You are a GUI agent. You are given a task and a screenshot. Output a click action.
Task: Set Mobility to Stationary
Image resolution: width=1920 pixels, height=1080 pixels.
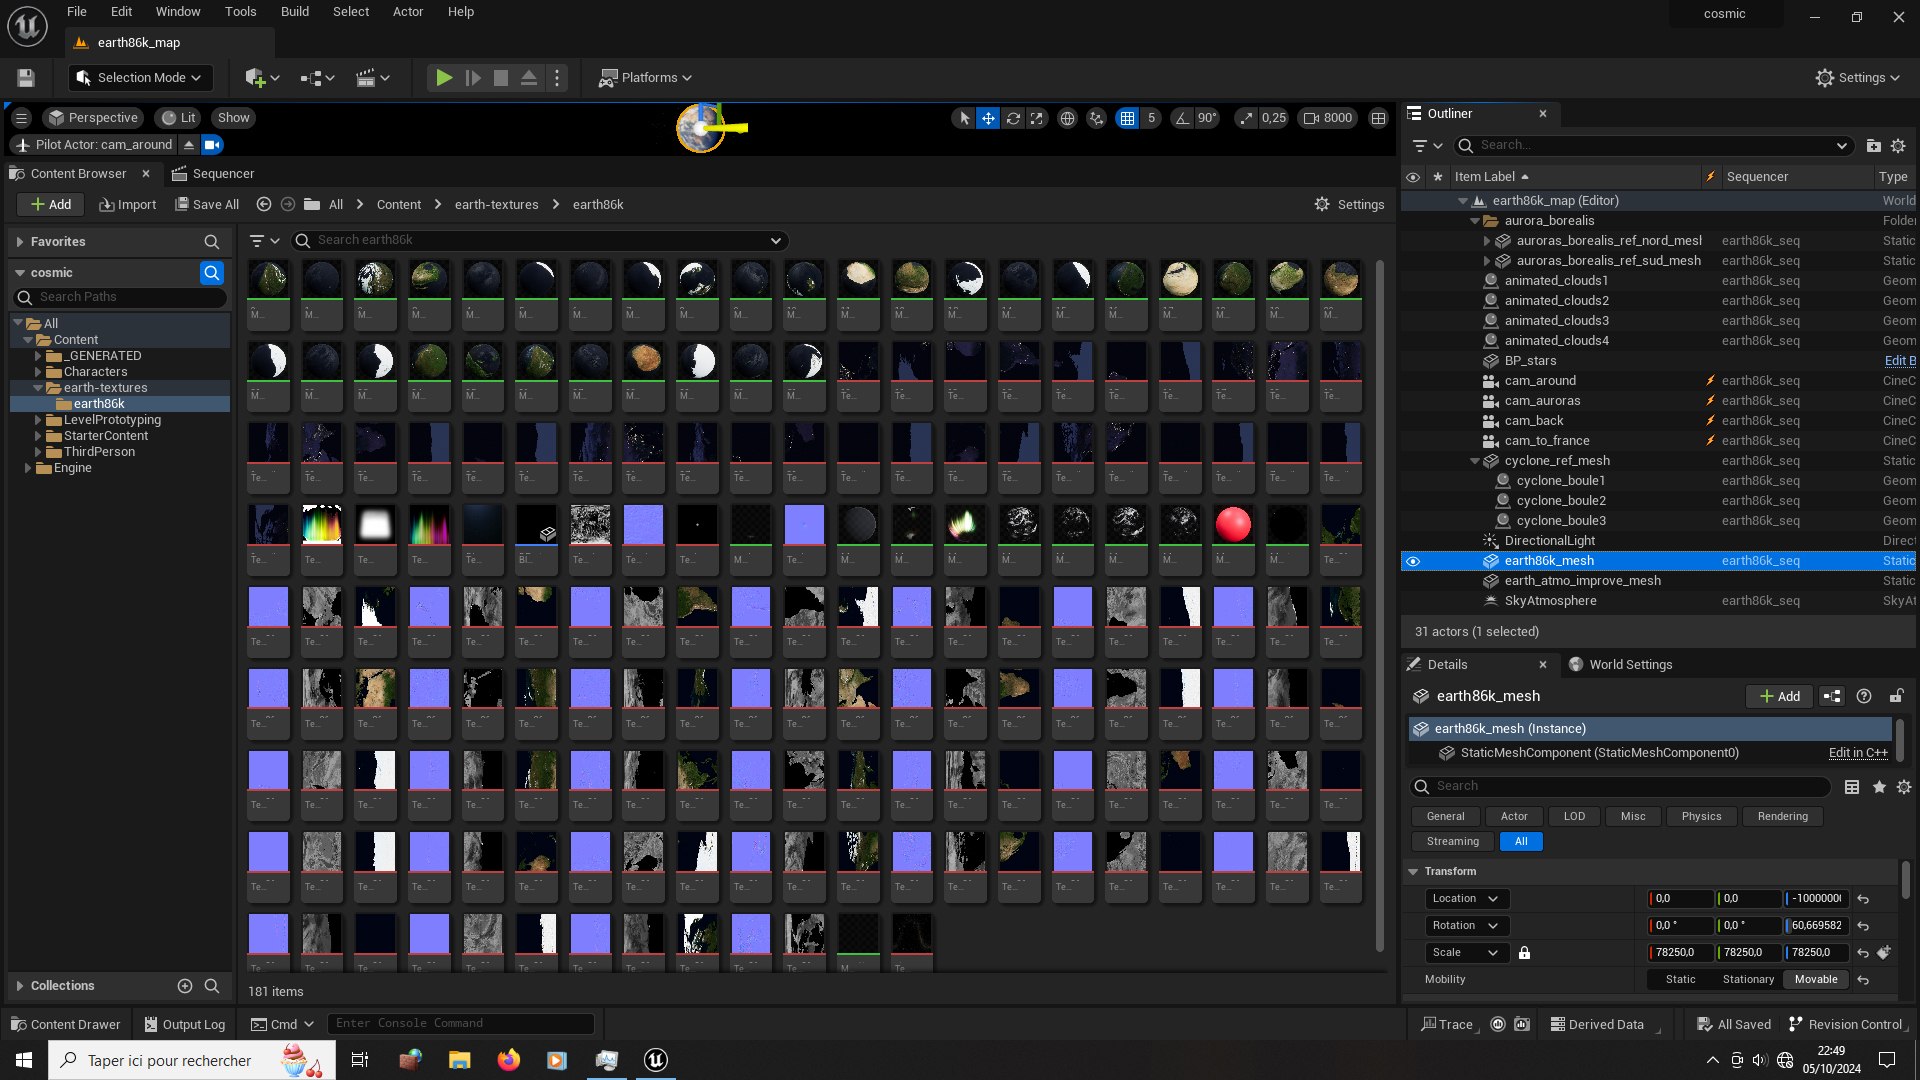pos(1747,980)
